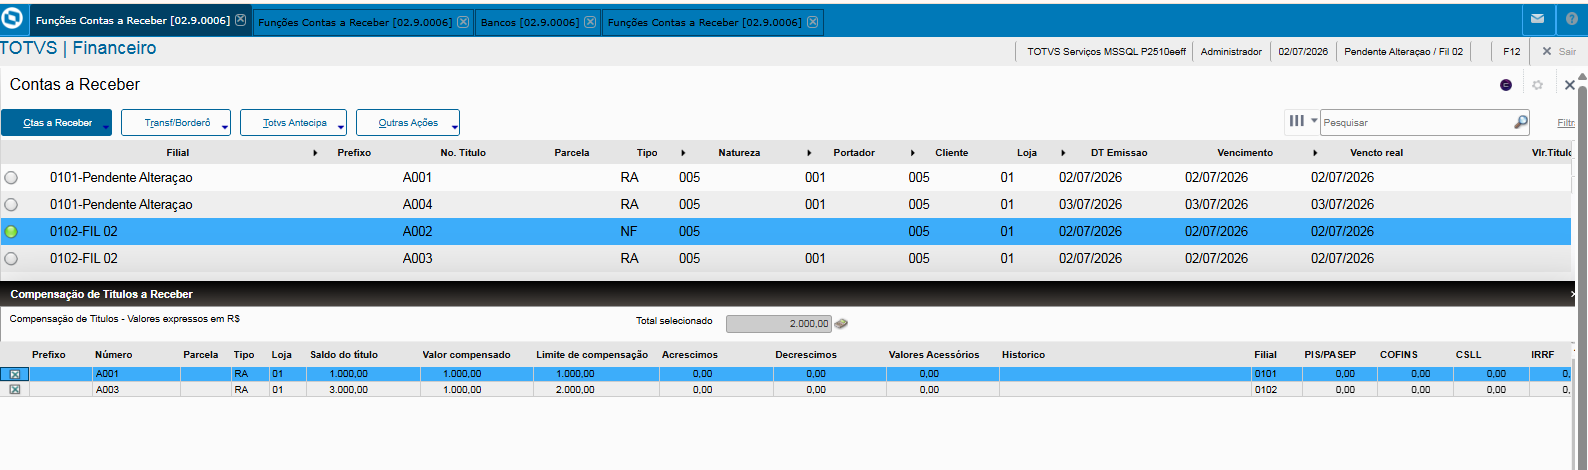The height and width of the screenshot is (470, 1588).
Task: Click the 3.000,00 saldo cell of A003
Action: point(348,390)
